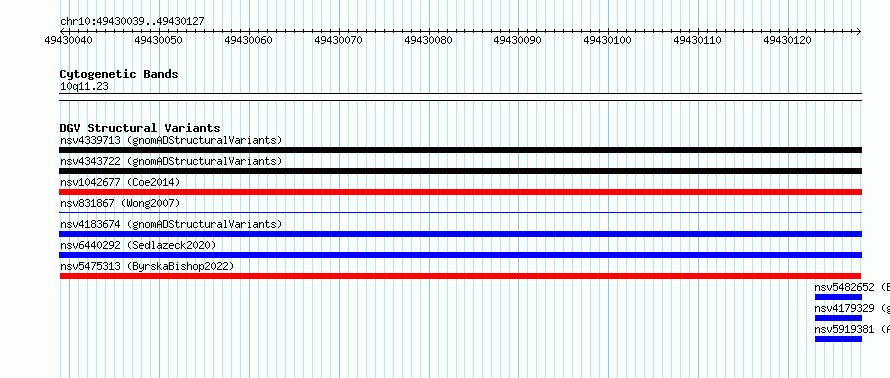
Task: Click the short blue bar under nsv4179329
Action: [838, 318]
